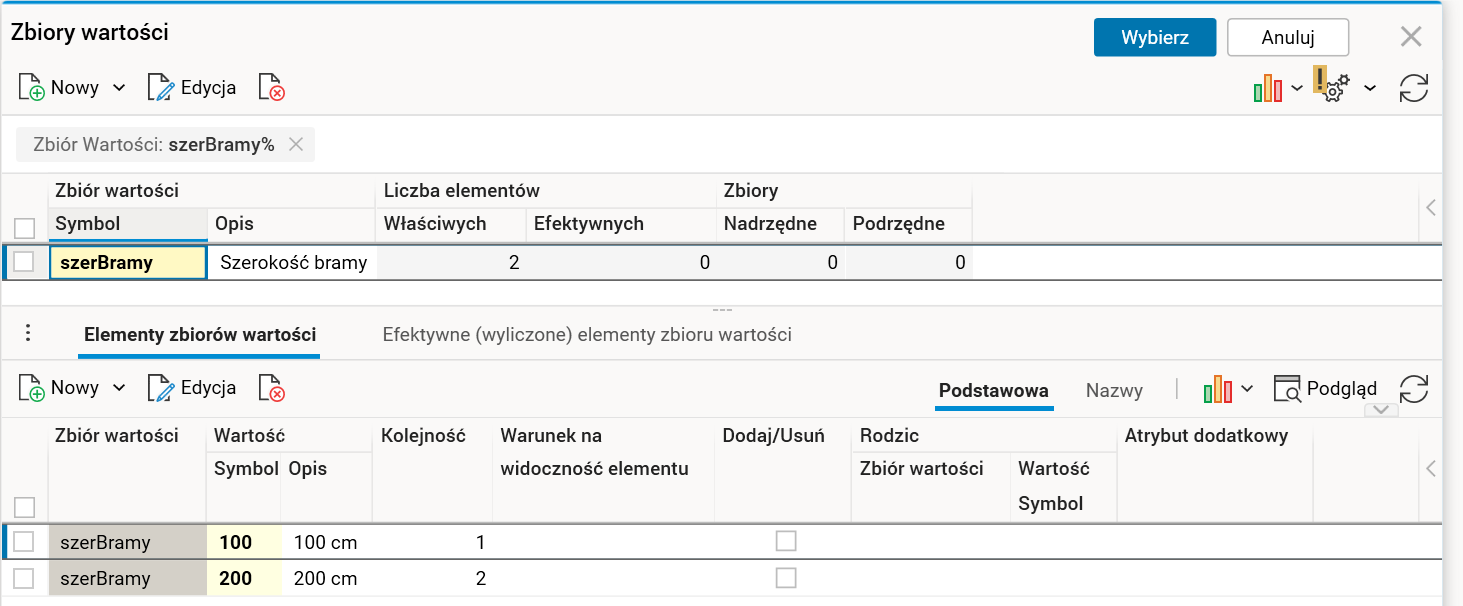Refresh the value sets list with the circular arrows icon
Screen dimensions: 1463x606
1414,87
